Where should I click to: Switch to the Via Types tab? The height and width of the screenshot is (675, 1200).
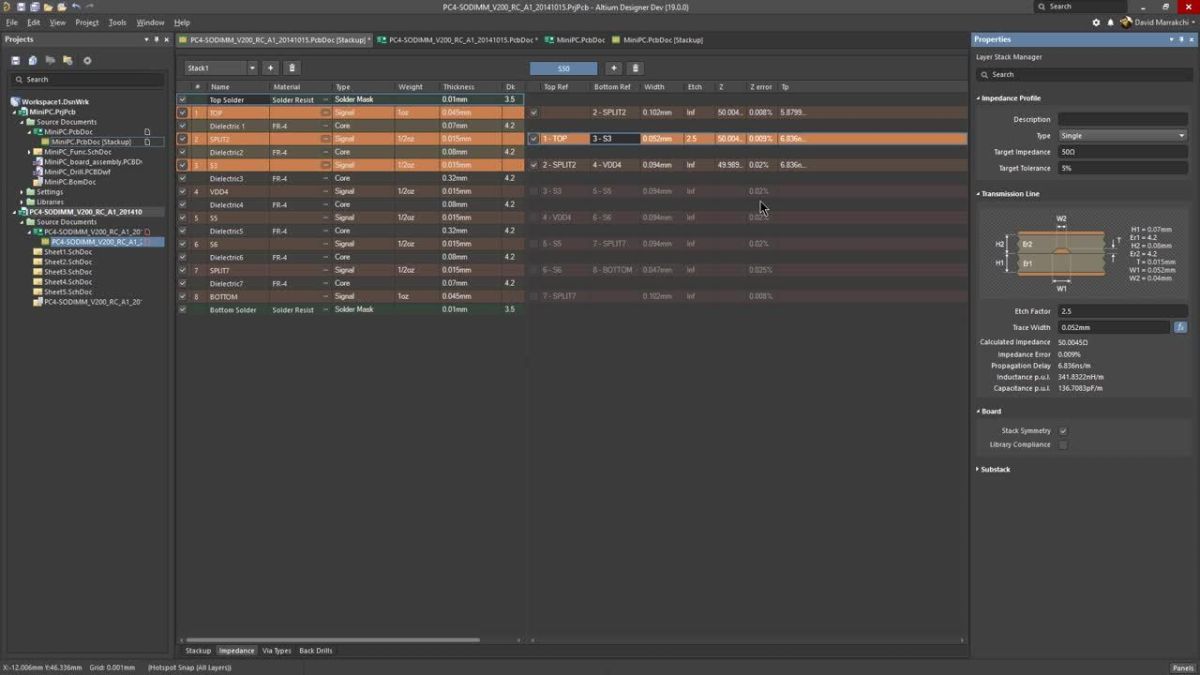pos(276,650)
